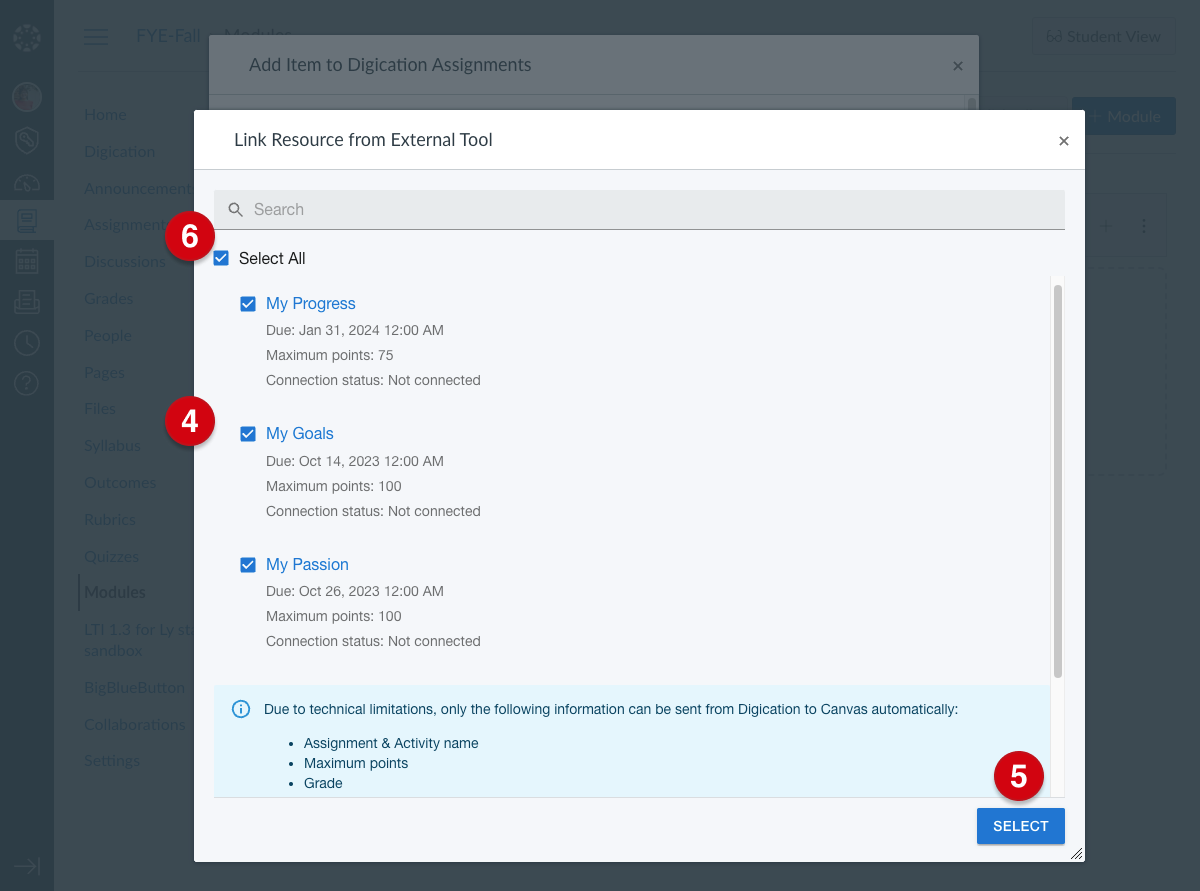Image resolution: width=1200 pixels, height=891 pixels.
Task: Open the Calendar icon in the sidebar
Action: [x=27, y=261]
